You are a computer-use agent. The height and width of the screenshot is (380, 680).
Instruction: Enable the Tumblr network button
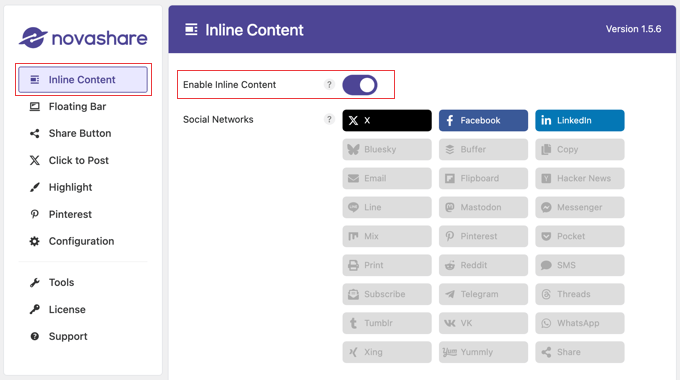point(387,323)
